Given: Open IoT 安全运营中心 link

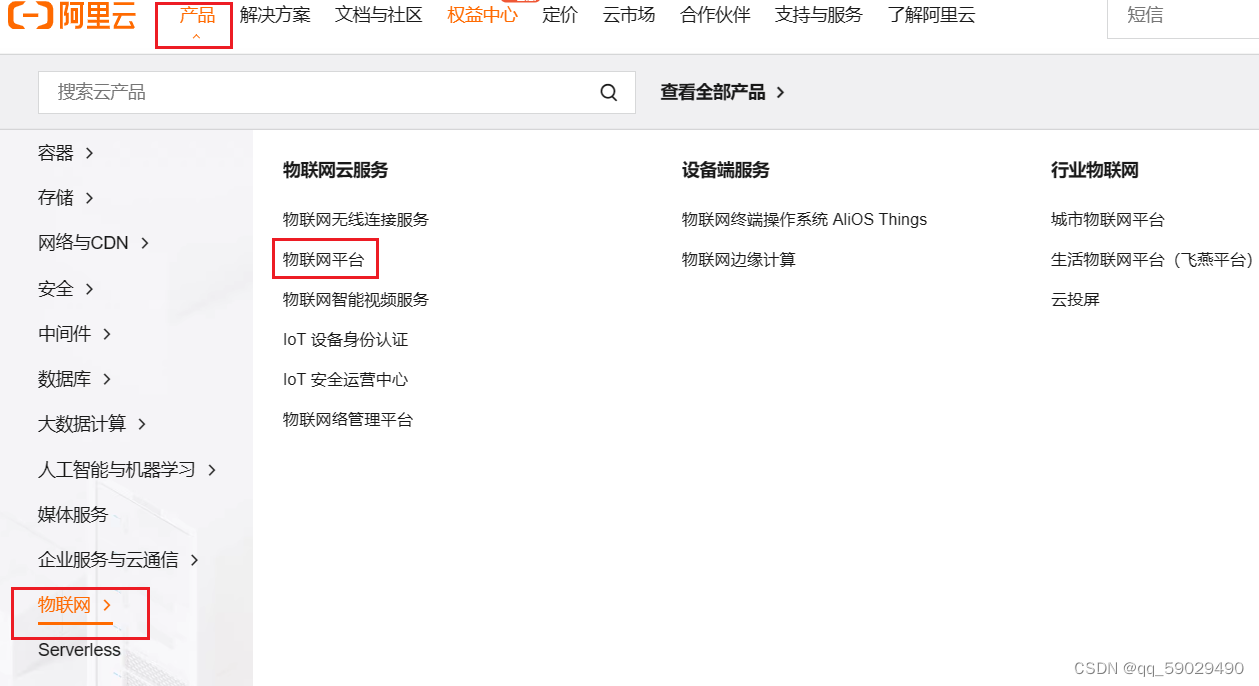Looking at the screenshot, I should point(345,379).
